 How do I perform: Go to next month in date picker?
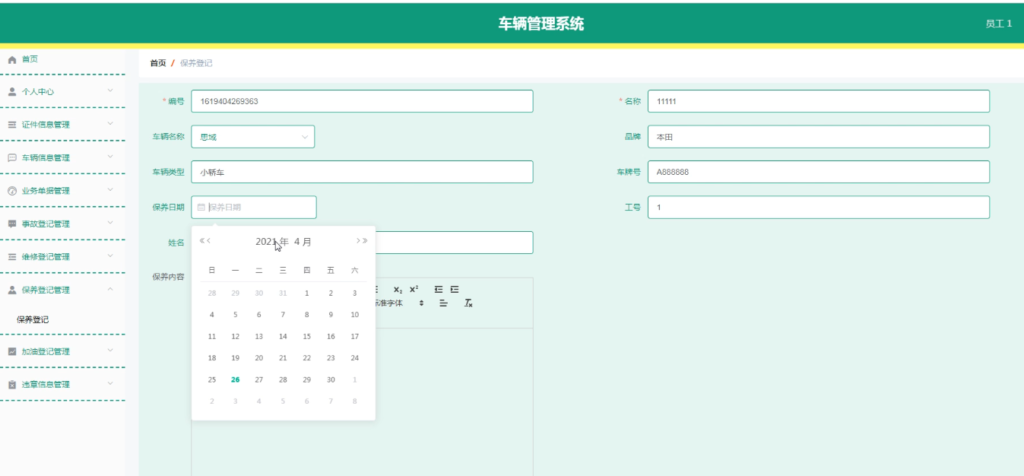(x=358, y=241)
